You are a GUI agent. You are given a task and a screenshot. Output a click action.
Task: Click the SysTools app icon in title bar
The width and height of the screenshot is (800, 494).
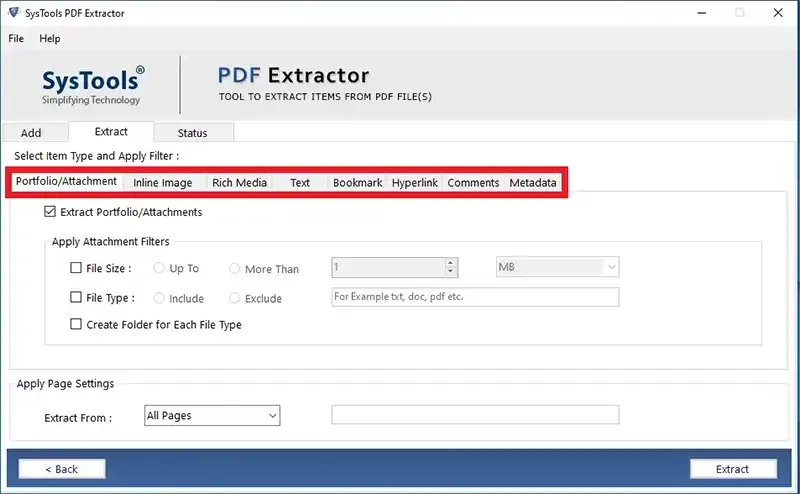13,13
